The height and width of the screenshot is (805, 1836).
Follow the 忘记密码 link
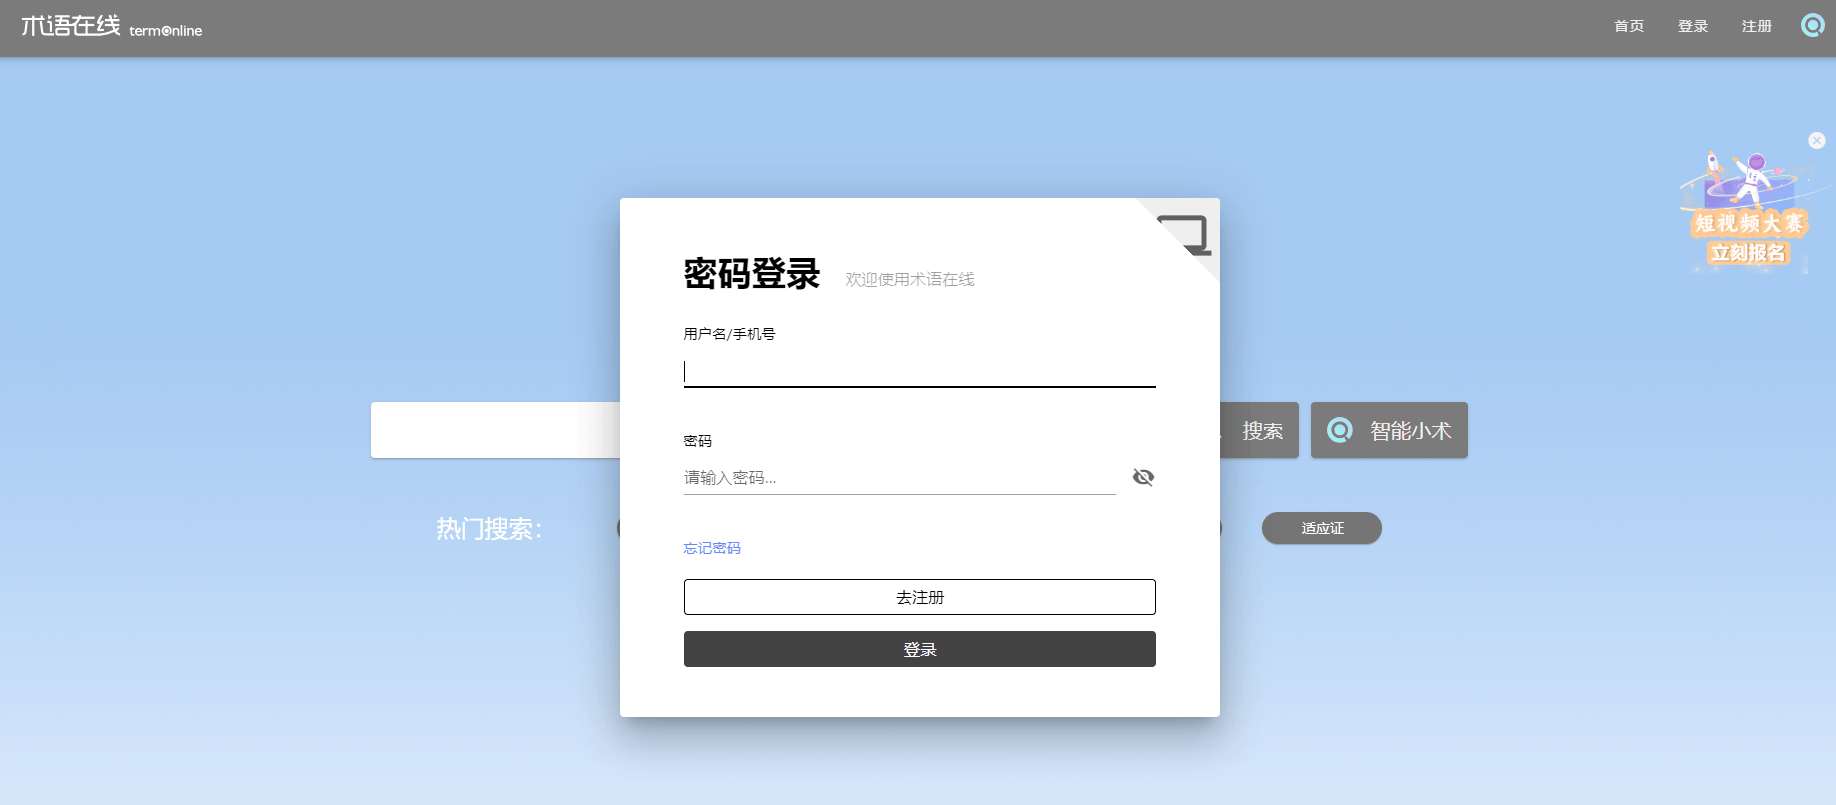coord(712,548)
